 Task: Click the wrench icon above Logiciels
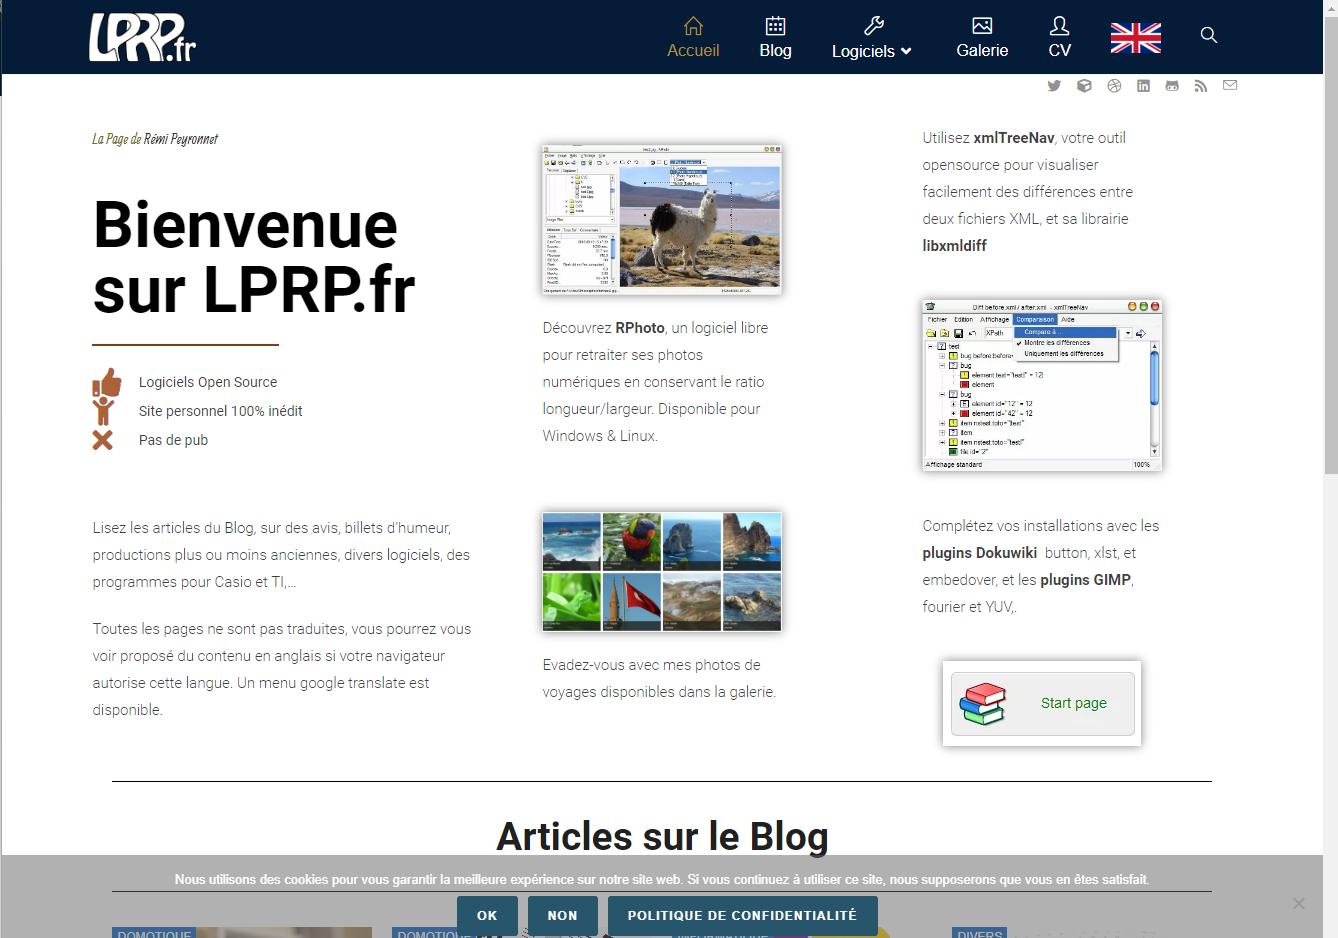pyautogui.click(x=873, y=25)
